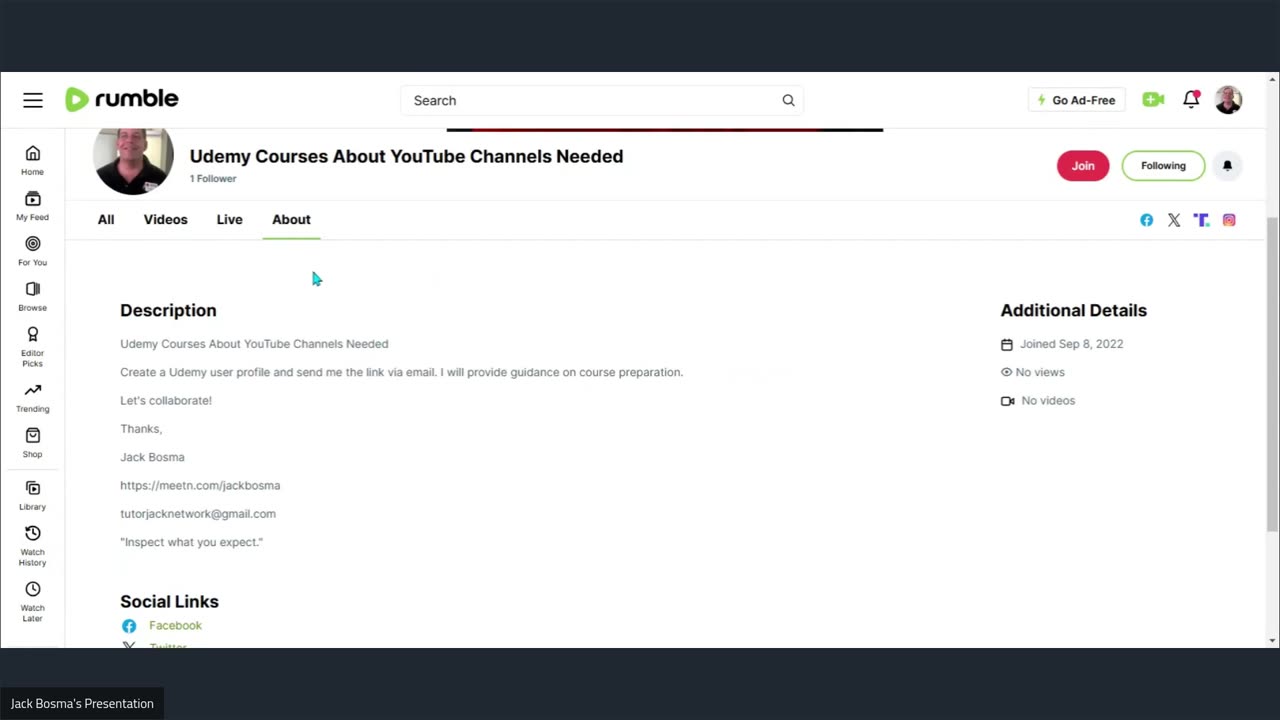Go to Home in sidebar
This screenshot has height=720, width=1280.
32,160
